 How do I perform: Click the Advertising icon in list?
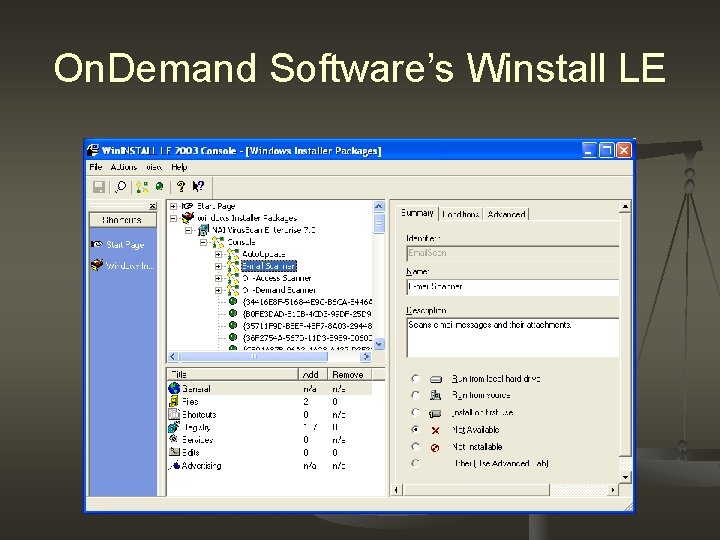[x=174, y=465]
